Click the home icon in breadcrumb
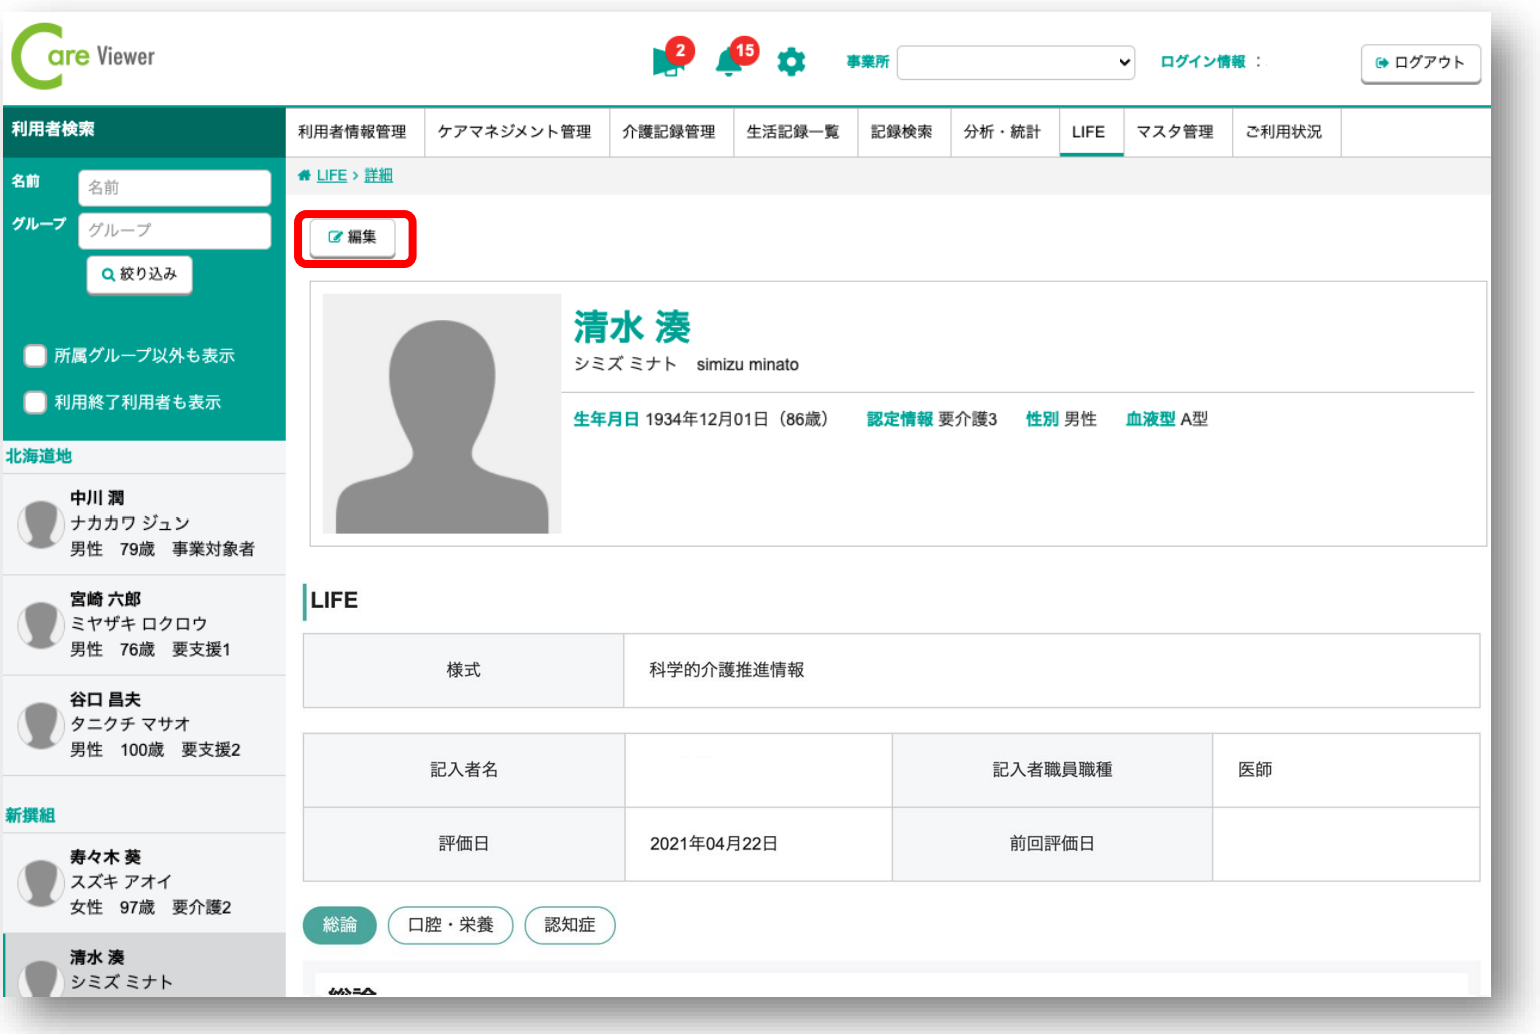Screen dimensions: 1540x1034 coord(304,176)
